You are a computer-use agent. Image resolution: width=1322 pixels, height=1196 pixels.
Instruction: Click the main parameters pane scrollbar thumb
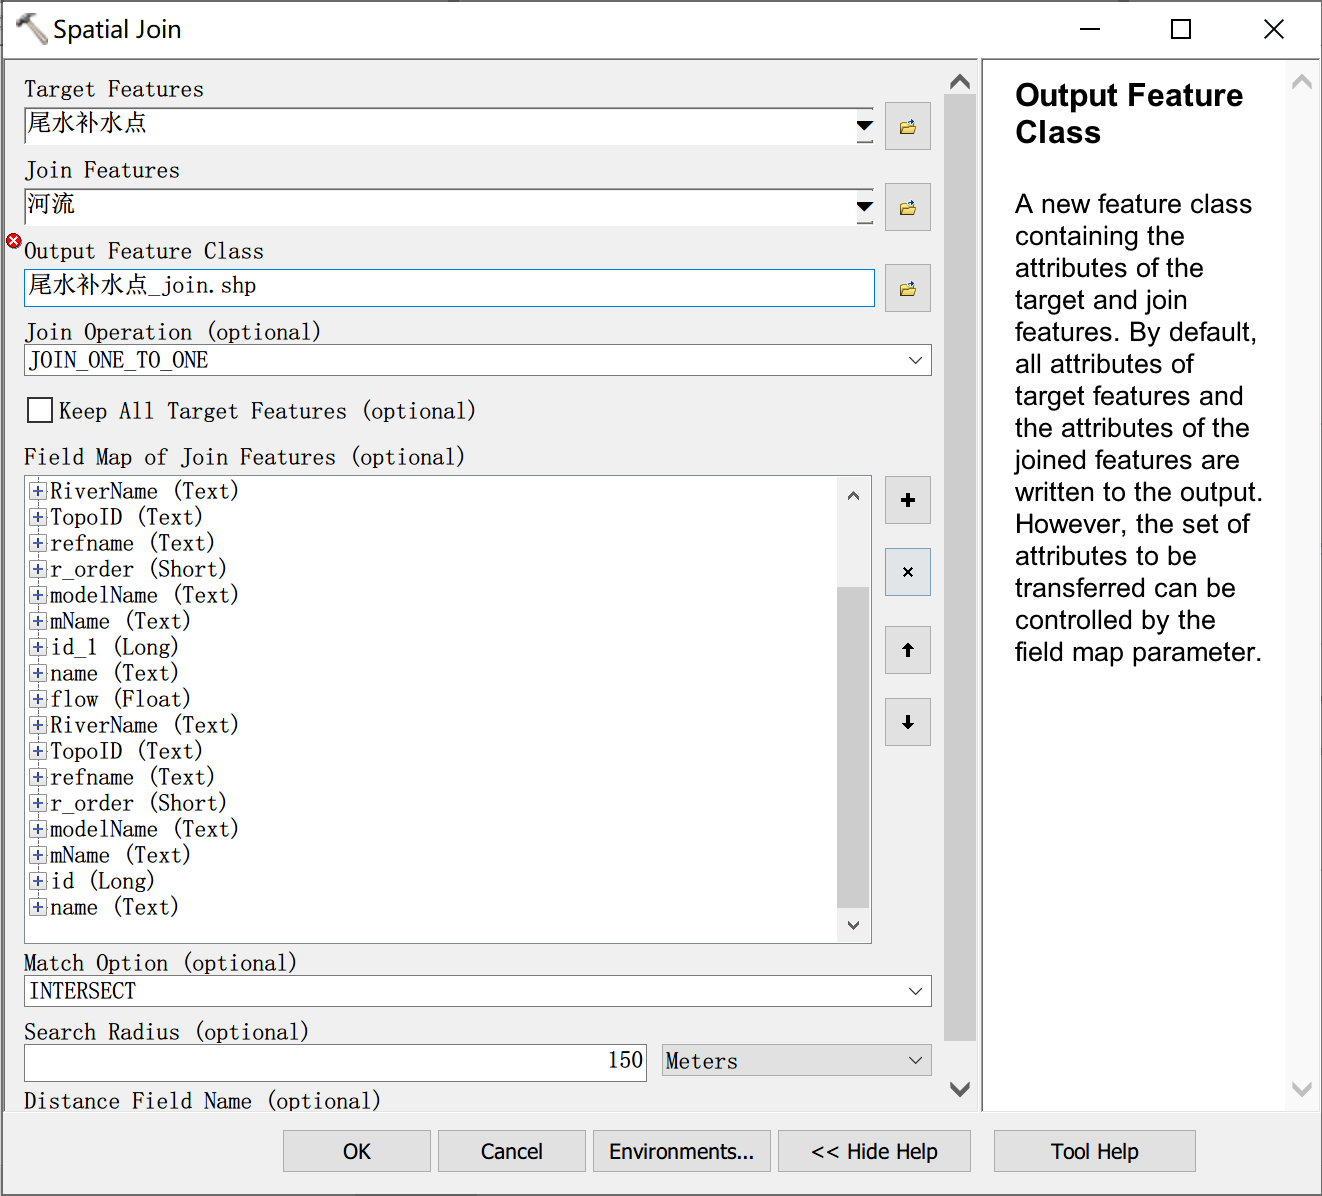(x=960, y=568)
